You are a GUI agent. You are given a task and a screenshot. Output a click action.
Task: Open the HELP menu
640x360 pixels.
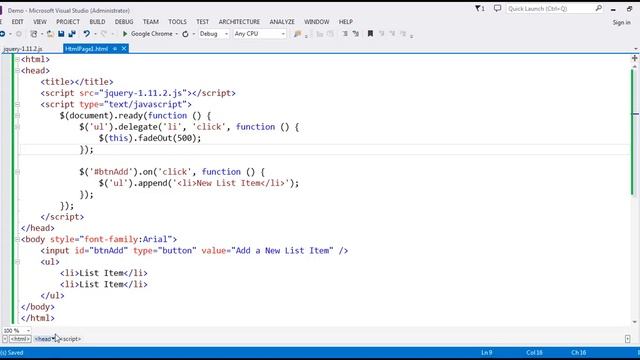345,22
